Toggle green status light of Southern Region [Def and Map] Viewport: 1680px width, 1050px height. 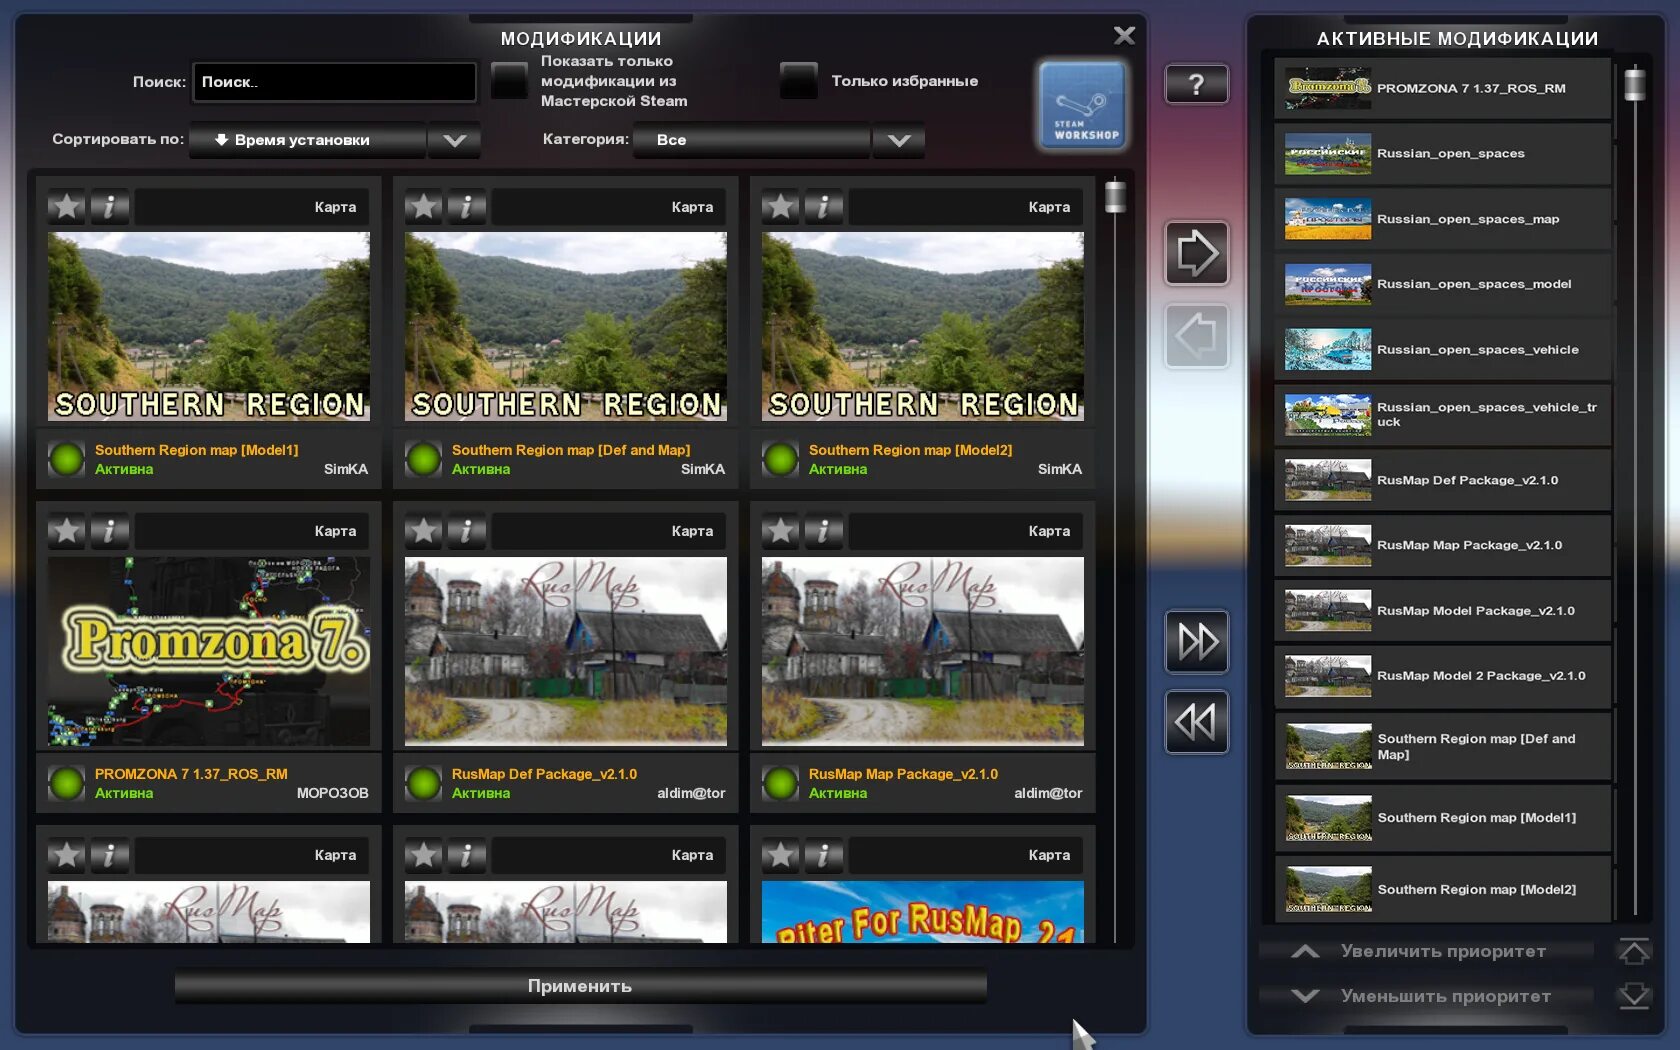click(424, 459)
